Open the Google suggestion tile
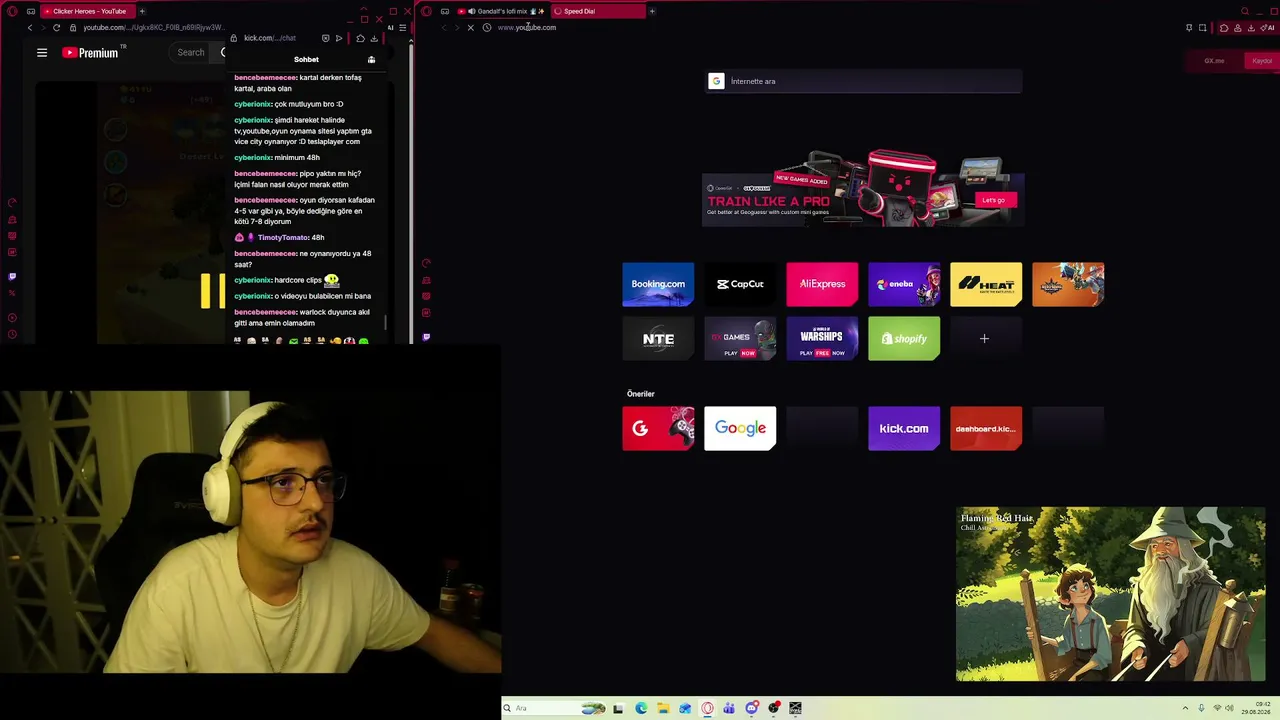This screenshot has height=720, width=1280. click(740, 428)
